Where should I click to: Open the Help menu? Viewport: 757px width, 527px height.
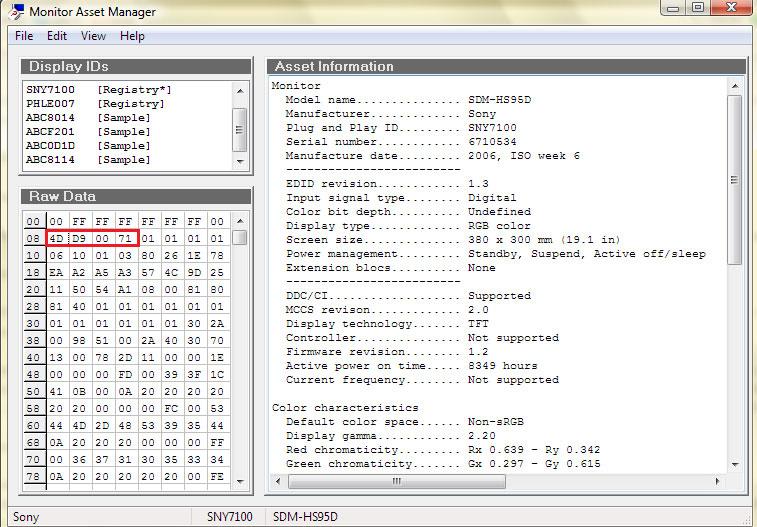(132, 36)
